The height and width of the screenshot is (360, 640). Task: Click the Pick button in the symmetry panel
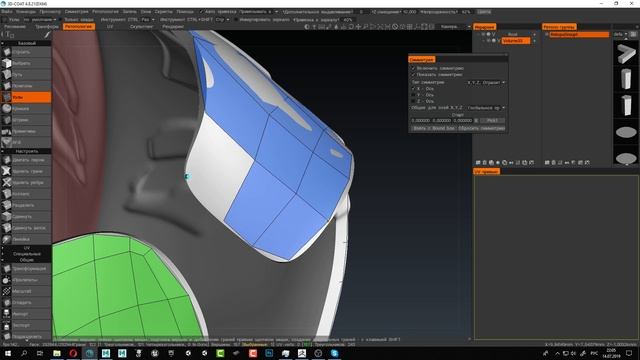492,120
